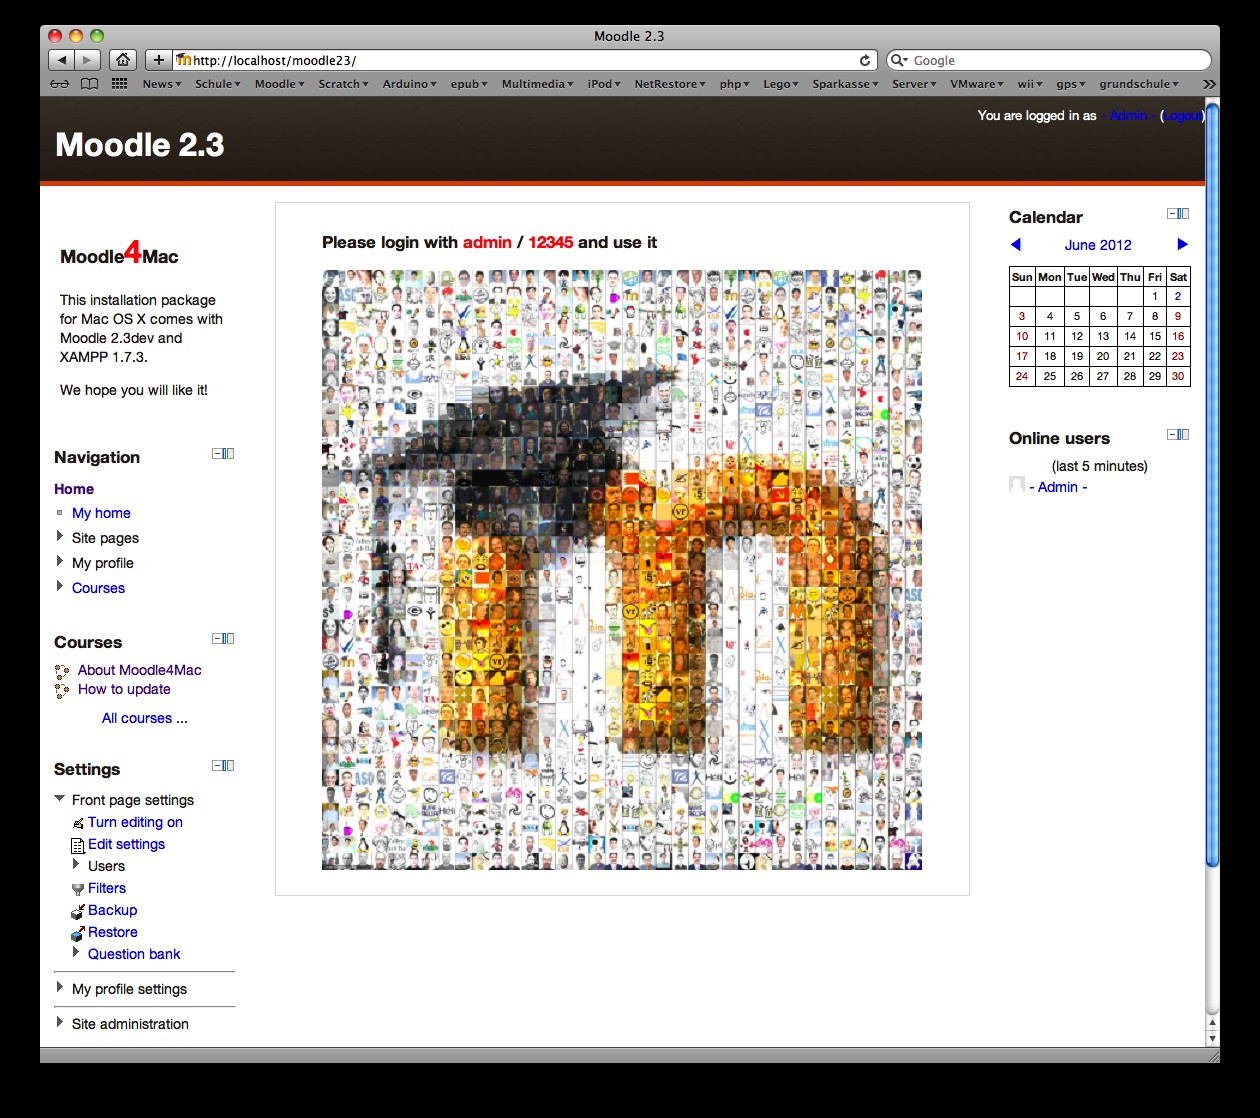
Task: Click the mosaic image on the front page
Action: pos(622,570)
